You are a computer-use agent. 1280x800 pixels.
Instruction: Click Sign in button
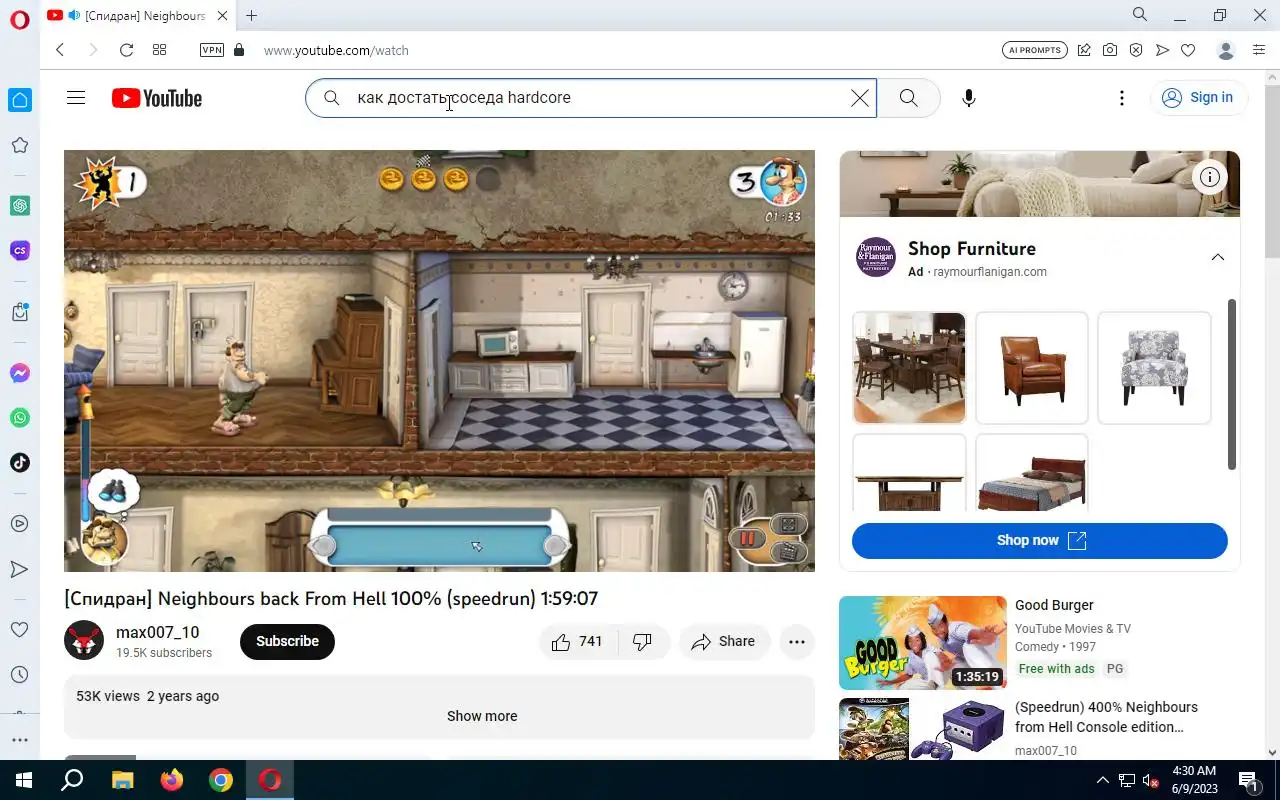(1198, 97)
